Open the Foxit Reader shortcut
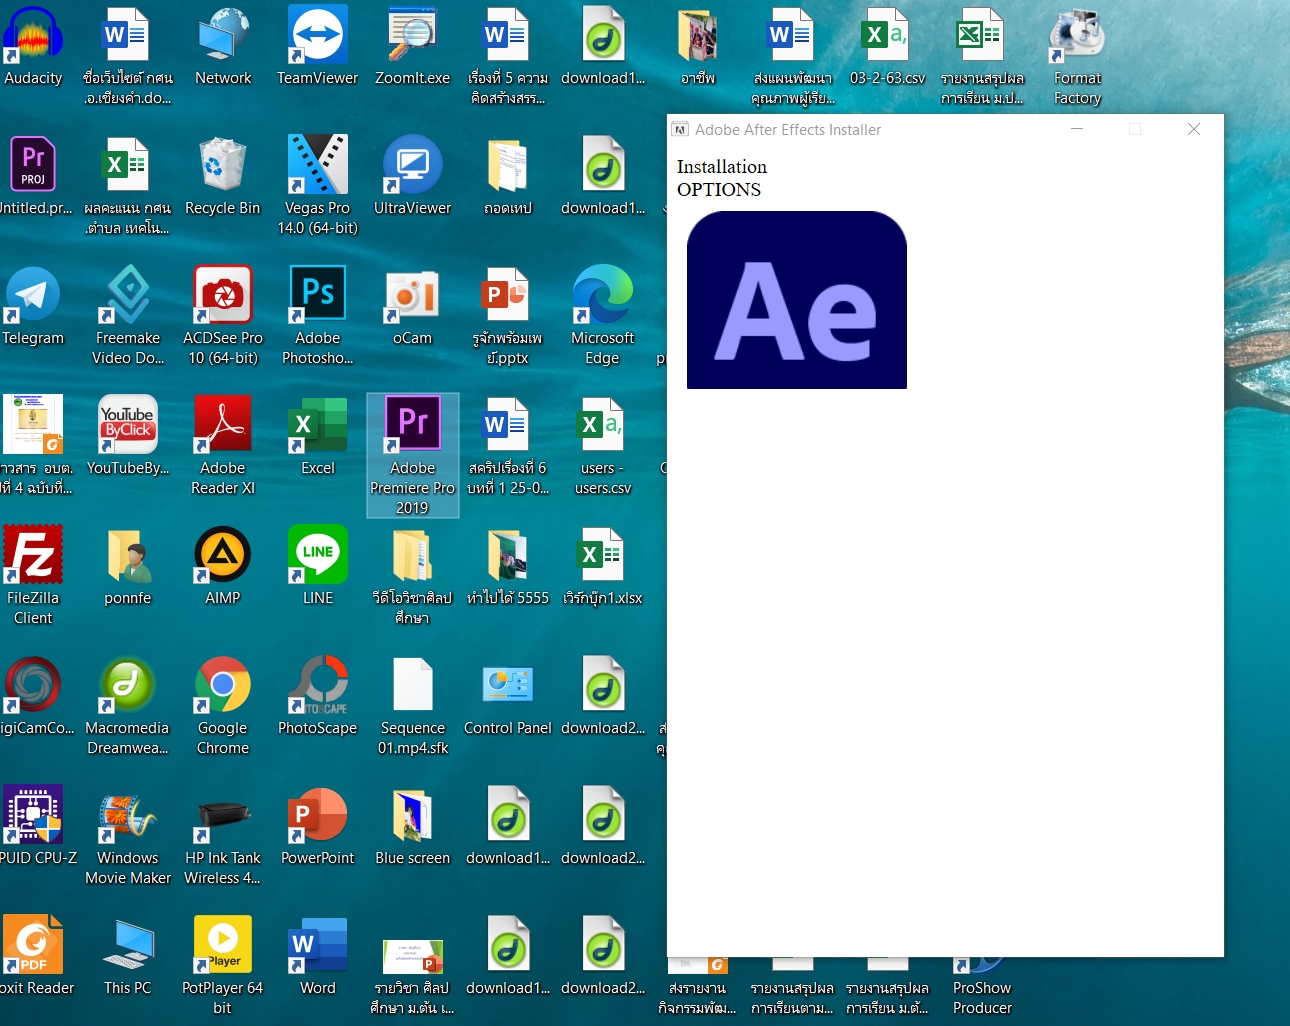The width and height of the screenshot is (1290, 1026). 35,956
